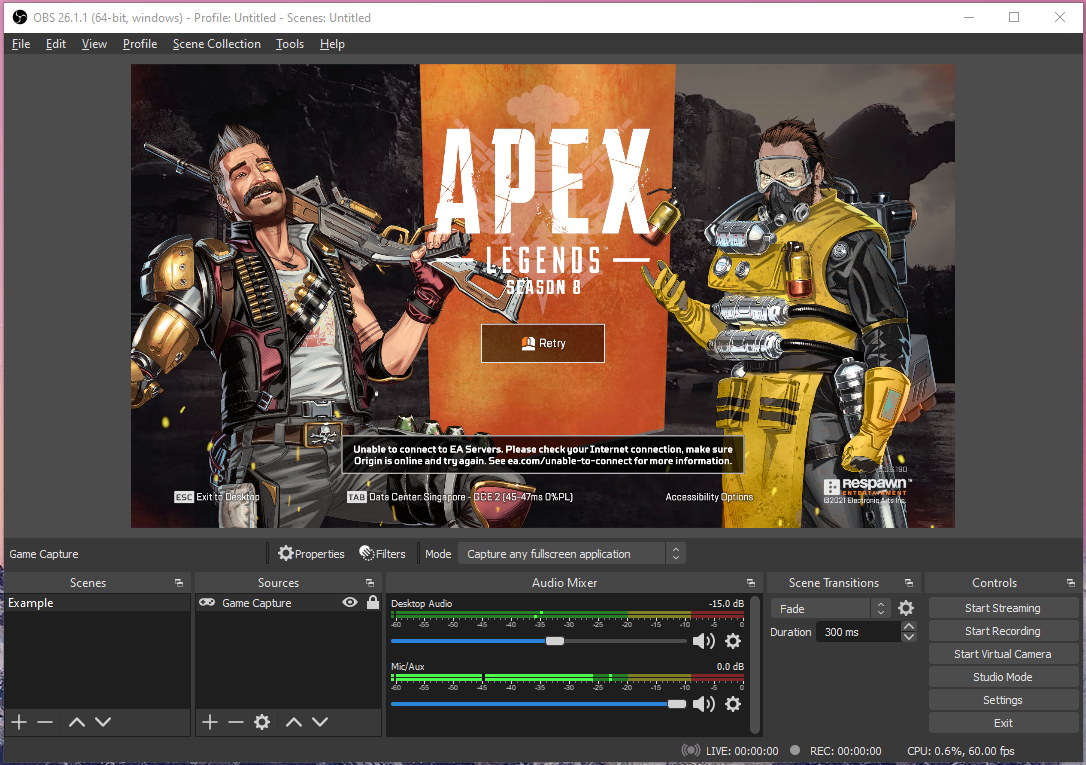The image size is (1086, 765).
Task: Enter Studio Mode
Action: (x=1002, y=677)
